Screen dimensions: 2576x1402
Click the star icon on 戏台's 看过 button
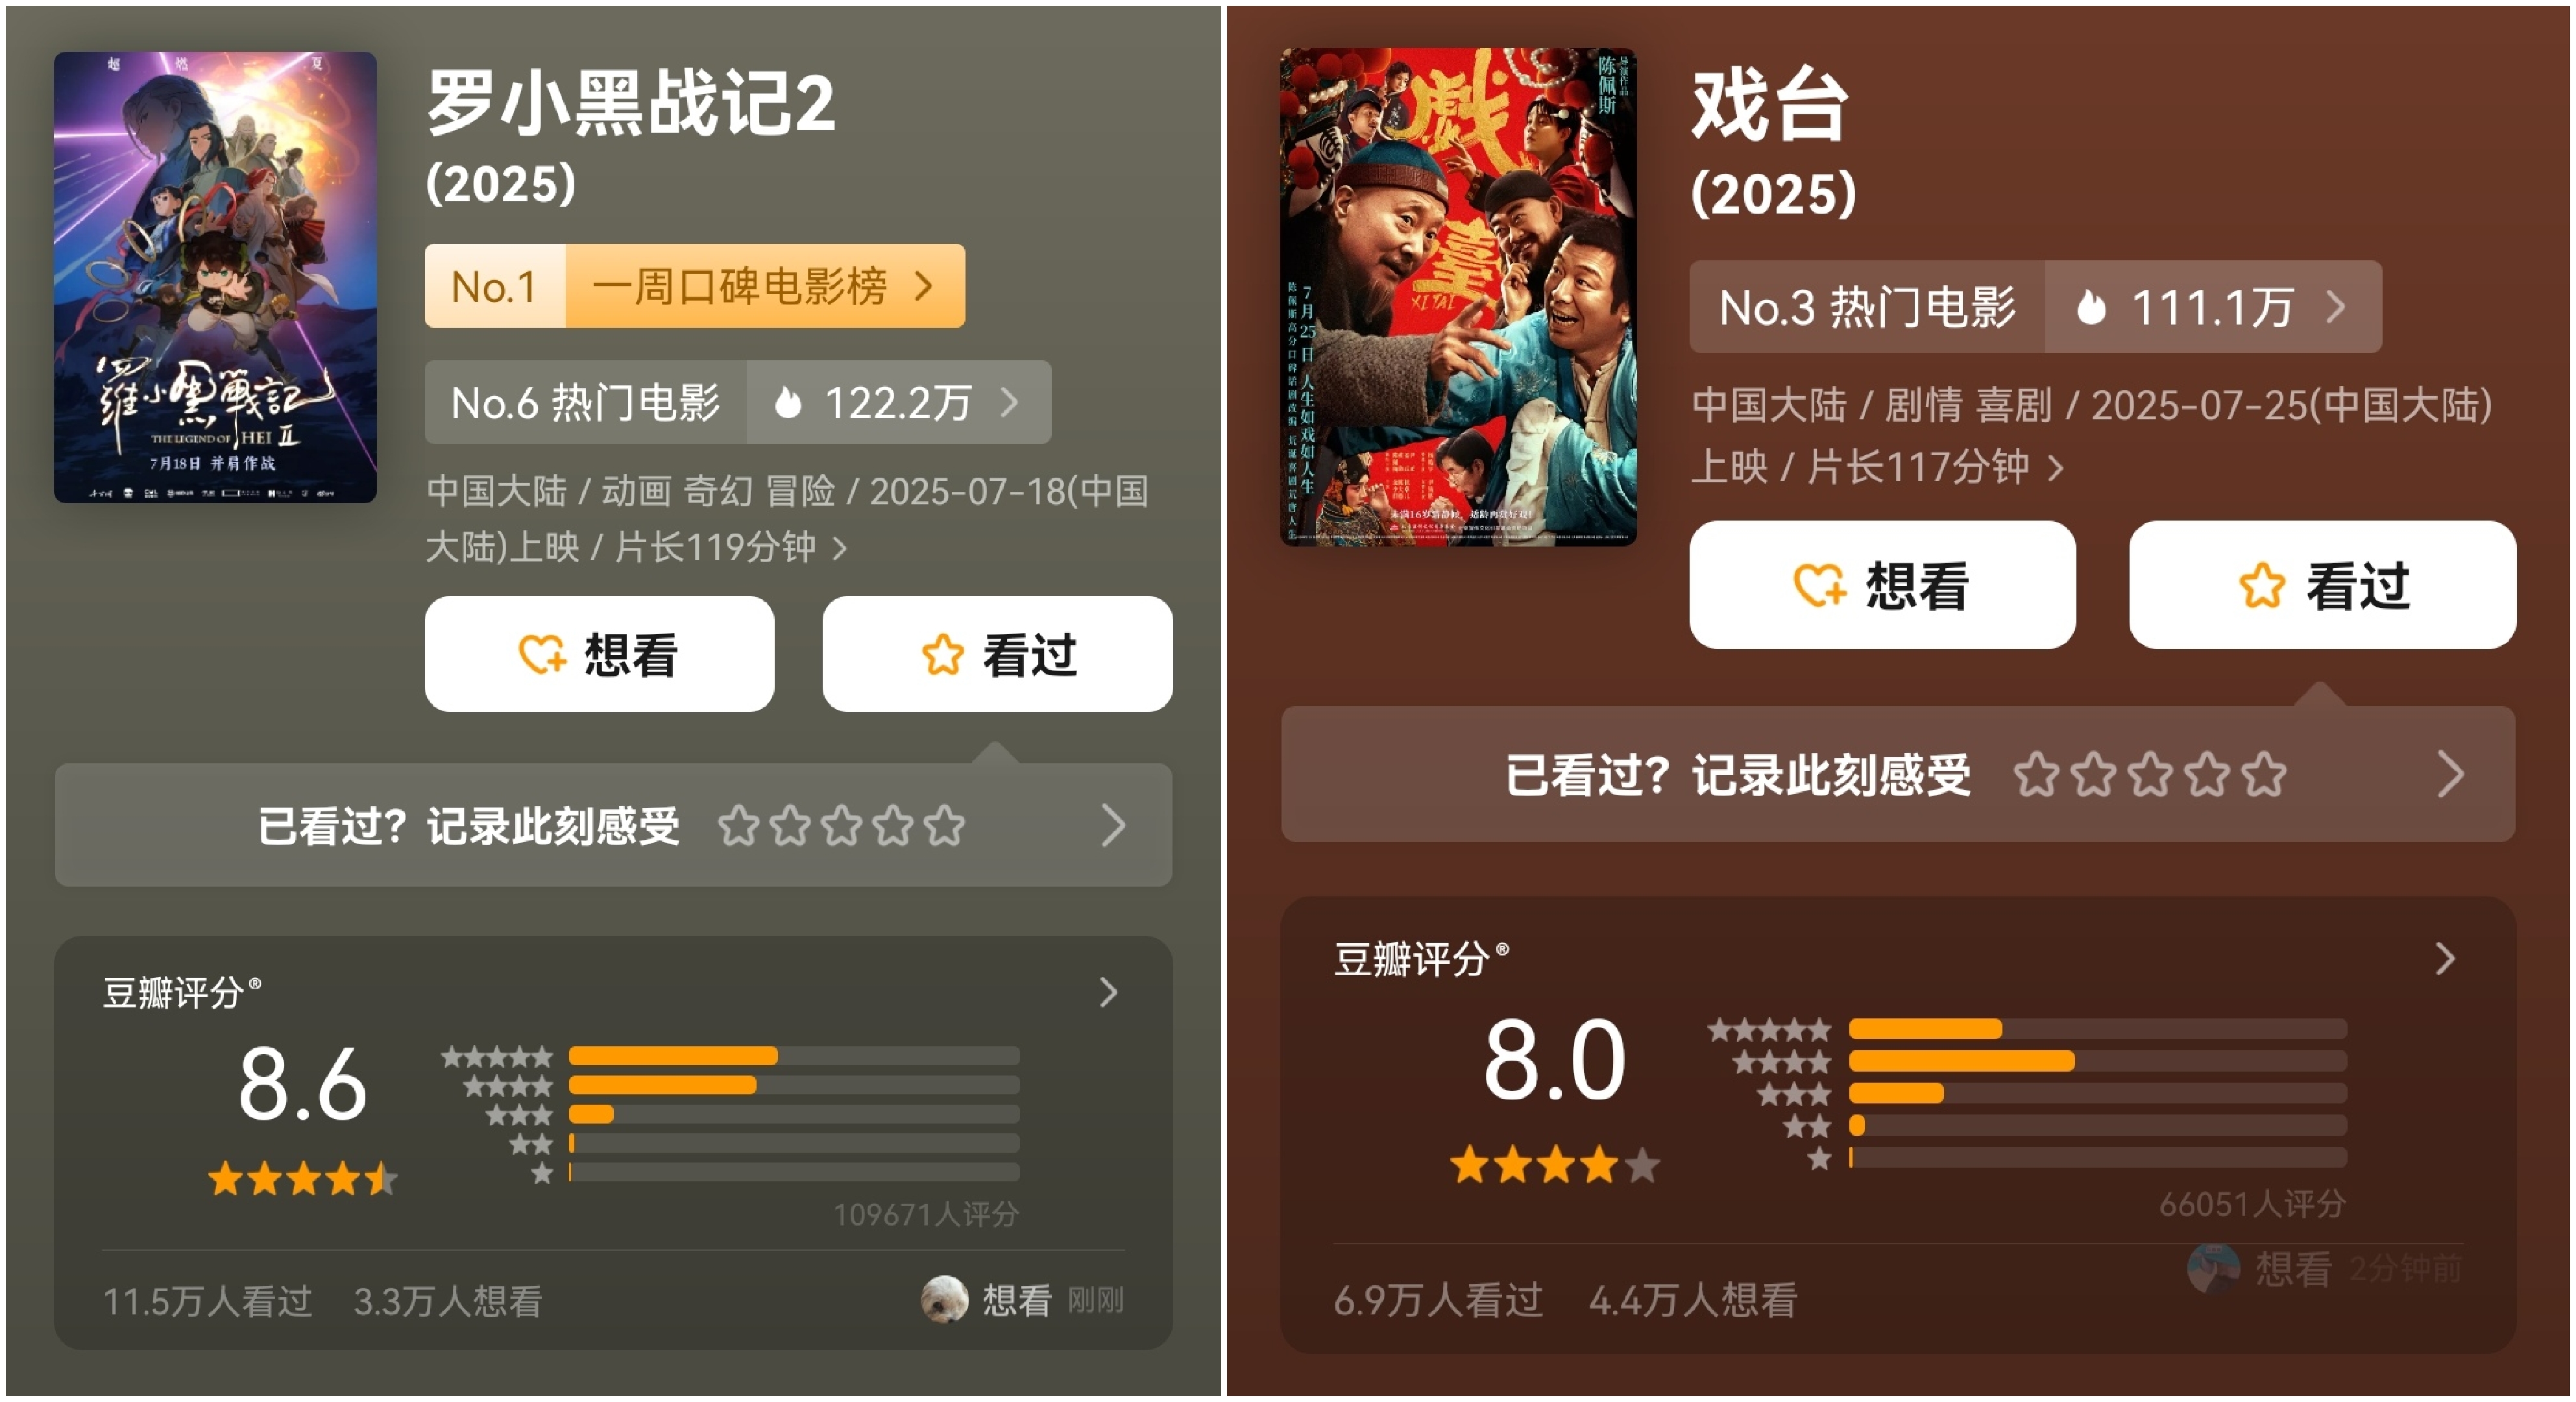2262,586
